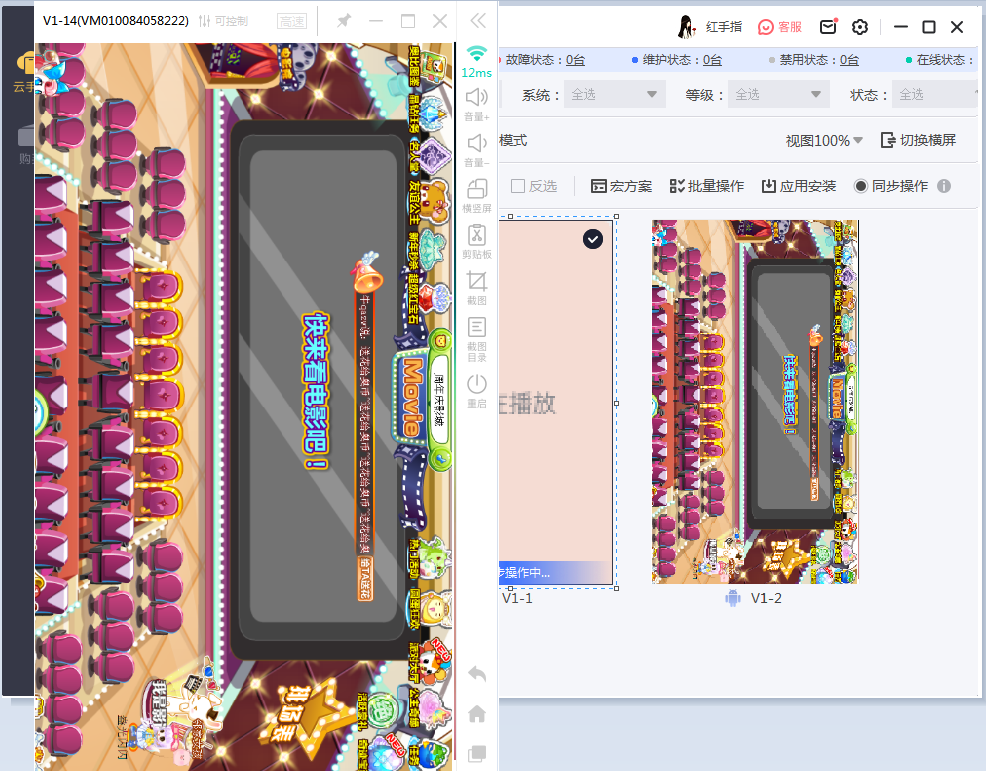Show info for 同步操作

(944, 186)
